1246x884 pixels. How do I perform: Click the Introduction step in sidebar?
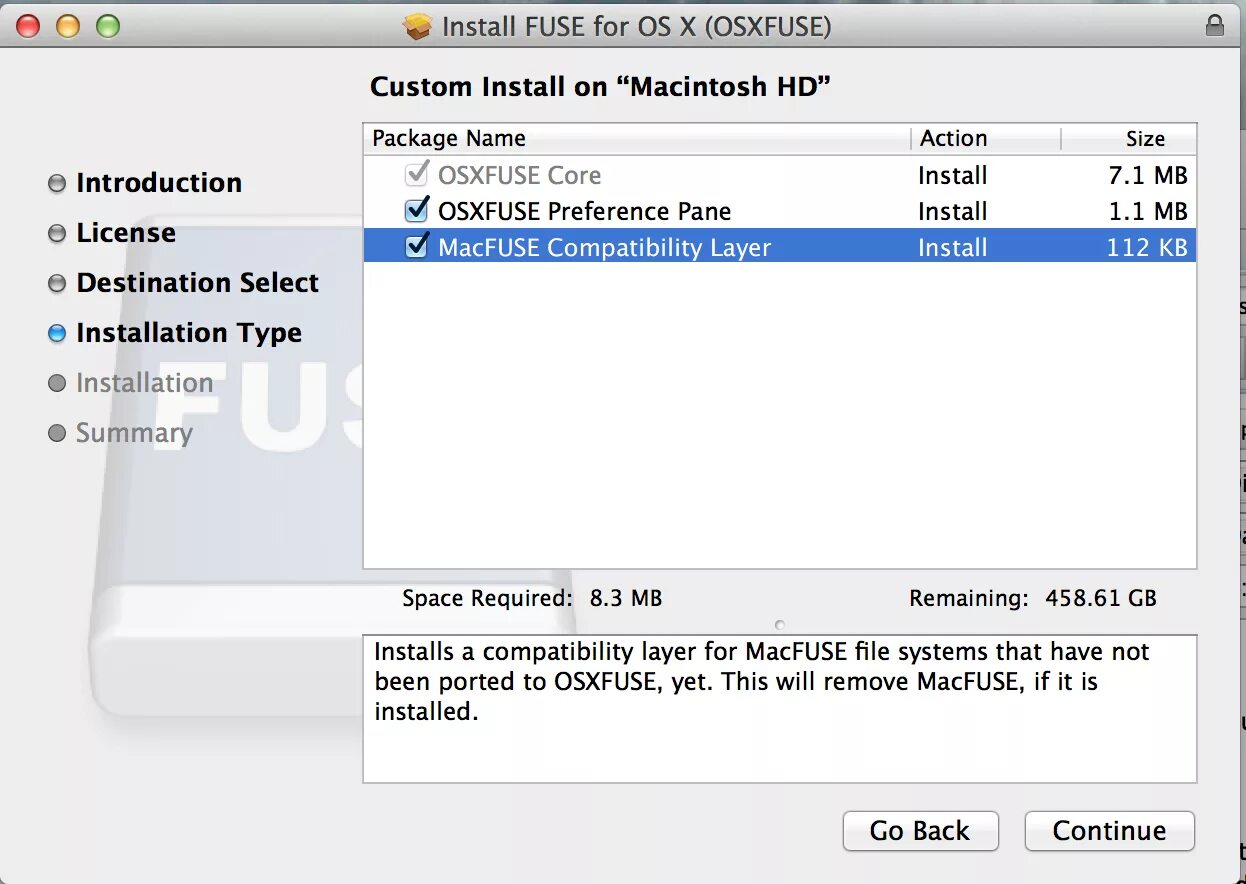click(159, 183)
